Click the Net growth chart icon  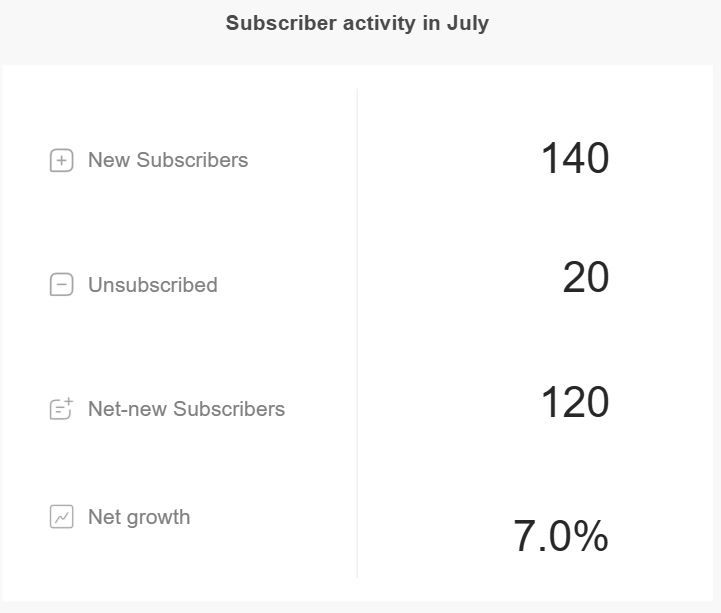(x=61, y=516)
